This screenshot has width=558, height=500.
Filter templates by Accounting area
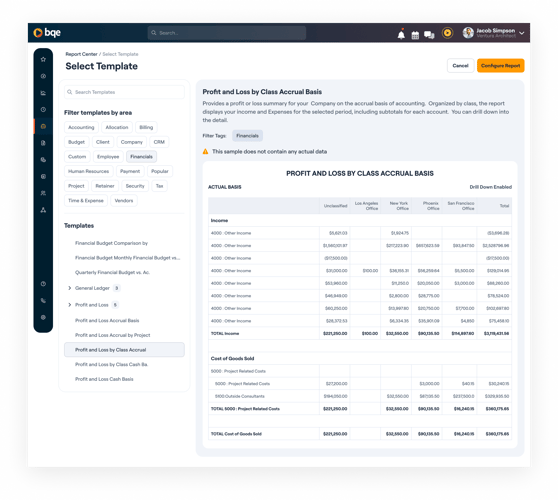[x=81, y=127]
